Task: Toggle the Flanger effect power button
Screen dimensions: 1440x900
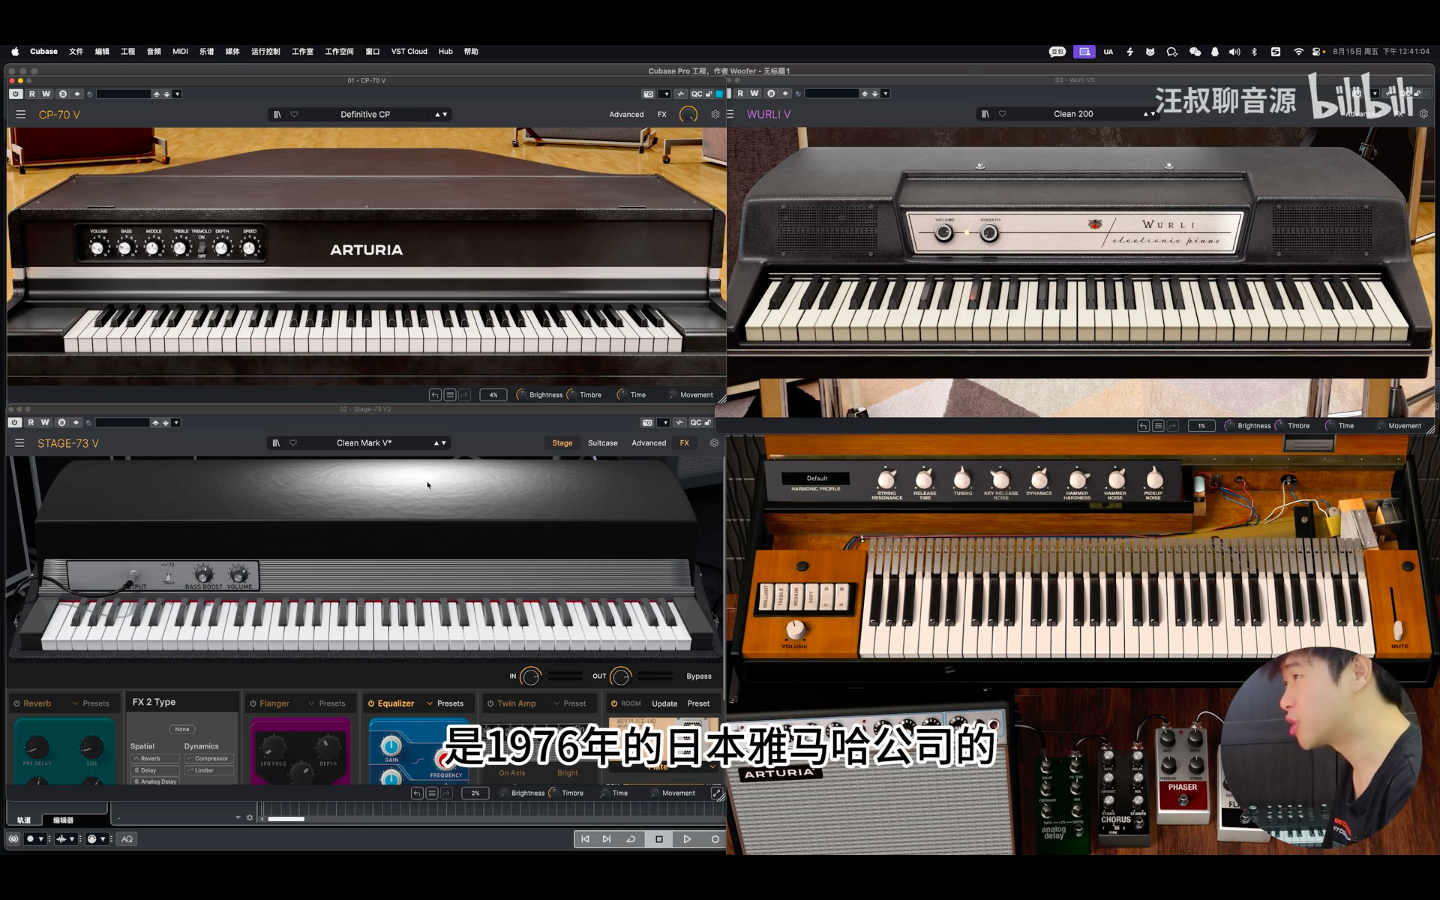Action: tap(253, 704)
